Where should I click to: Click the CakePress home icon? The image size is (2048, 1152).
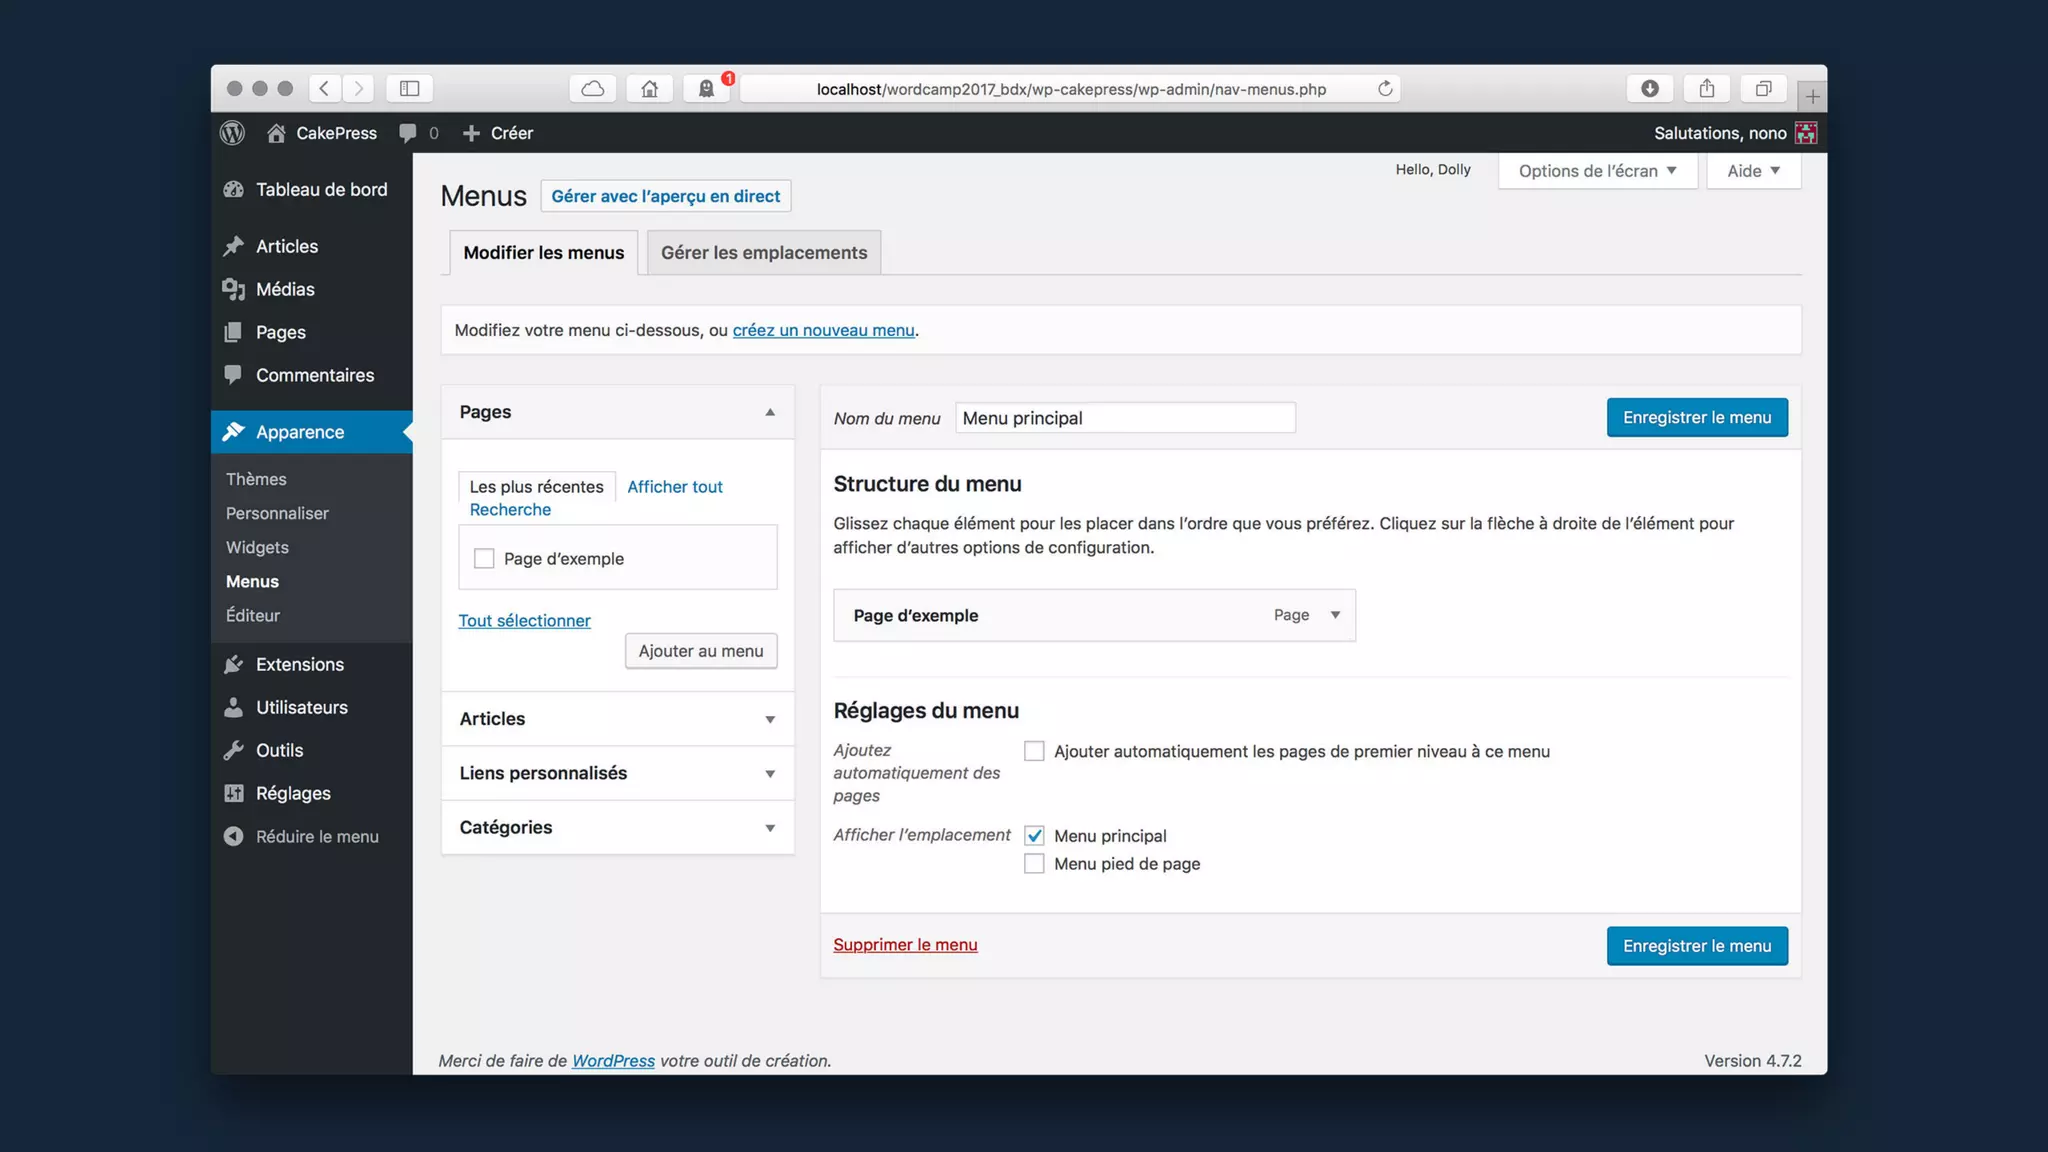point(276,133)
